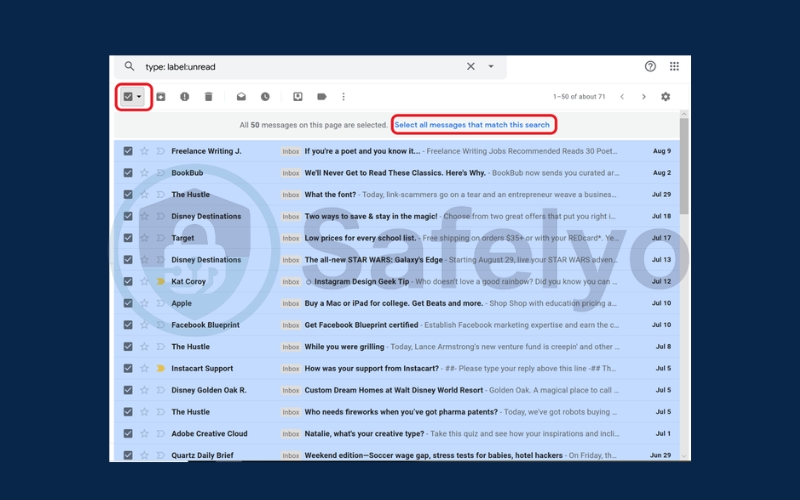Open search options dropdown arrow
The image size is (800, 500).
(491, 66)
